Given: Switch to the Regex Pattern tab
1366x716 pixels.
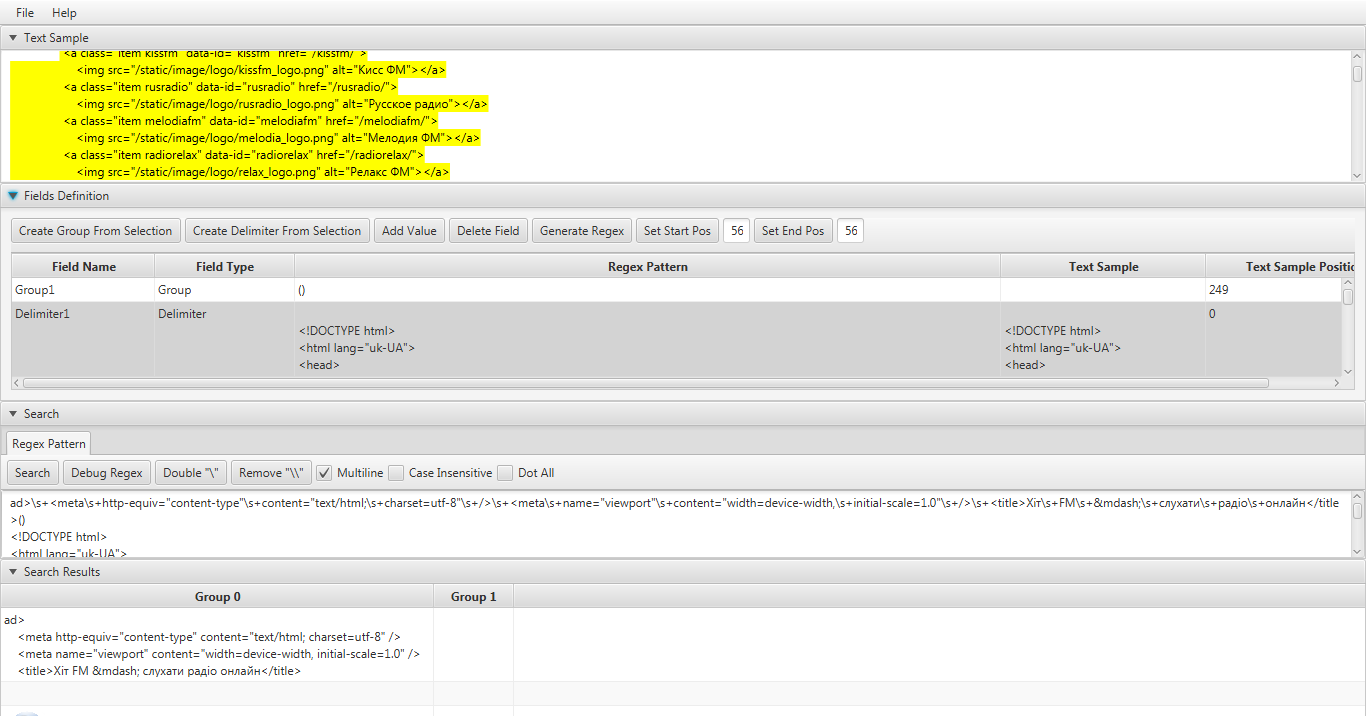Looking at the screenshot, I should tap(49, 443).
